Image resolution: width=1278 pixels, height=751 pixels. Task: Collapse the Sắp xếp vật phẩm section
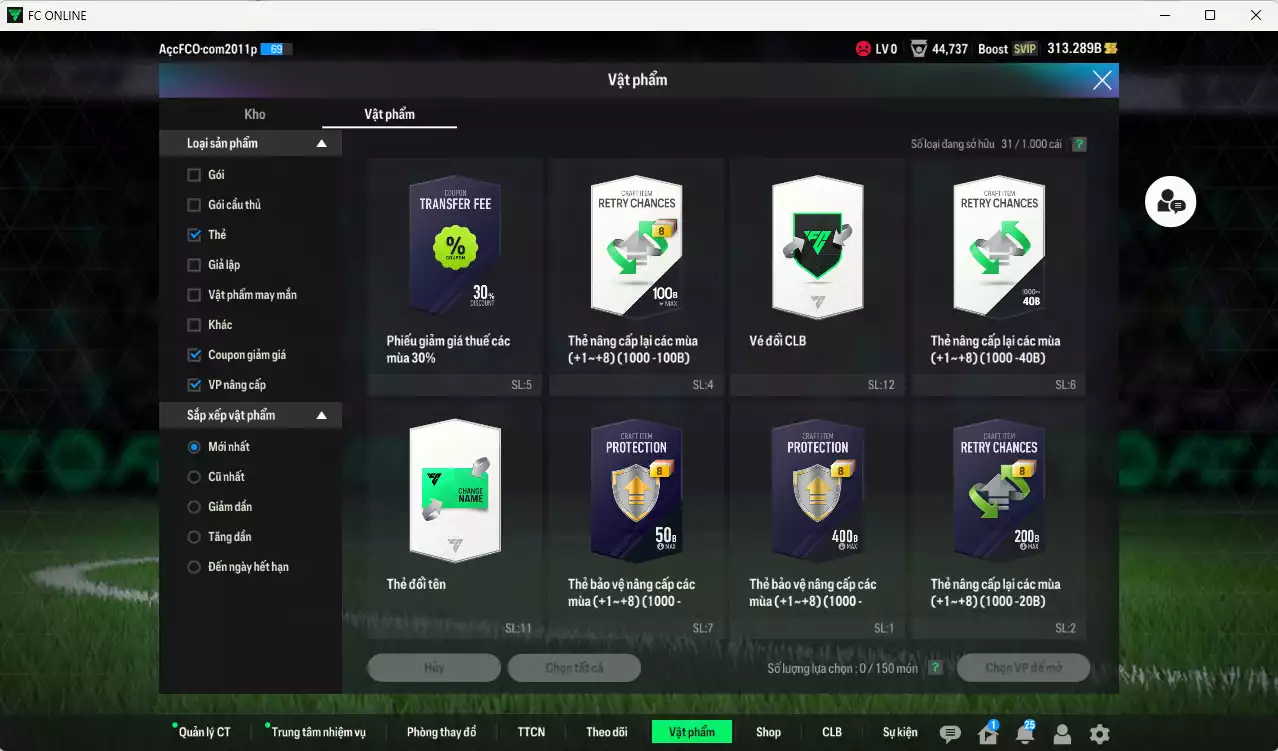point(321,415)
